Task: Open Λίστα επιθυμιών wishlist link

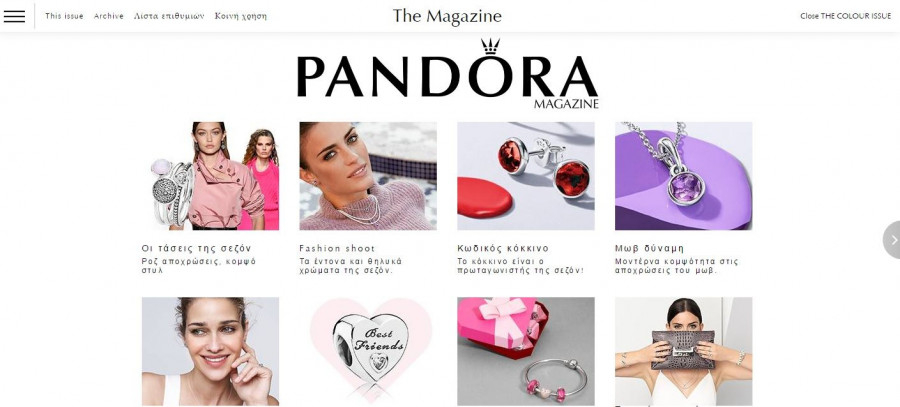Action: (169, 16)
